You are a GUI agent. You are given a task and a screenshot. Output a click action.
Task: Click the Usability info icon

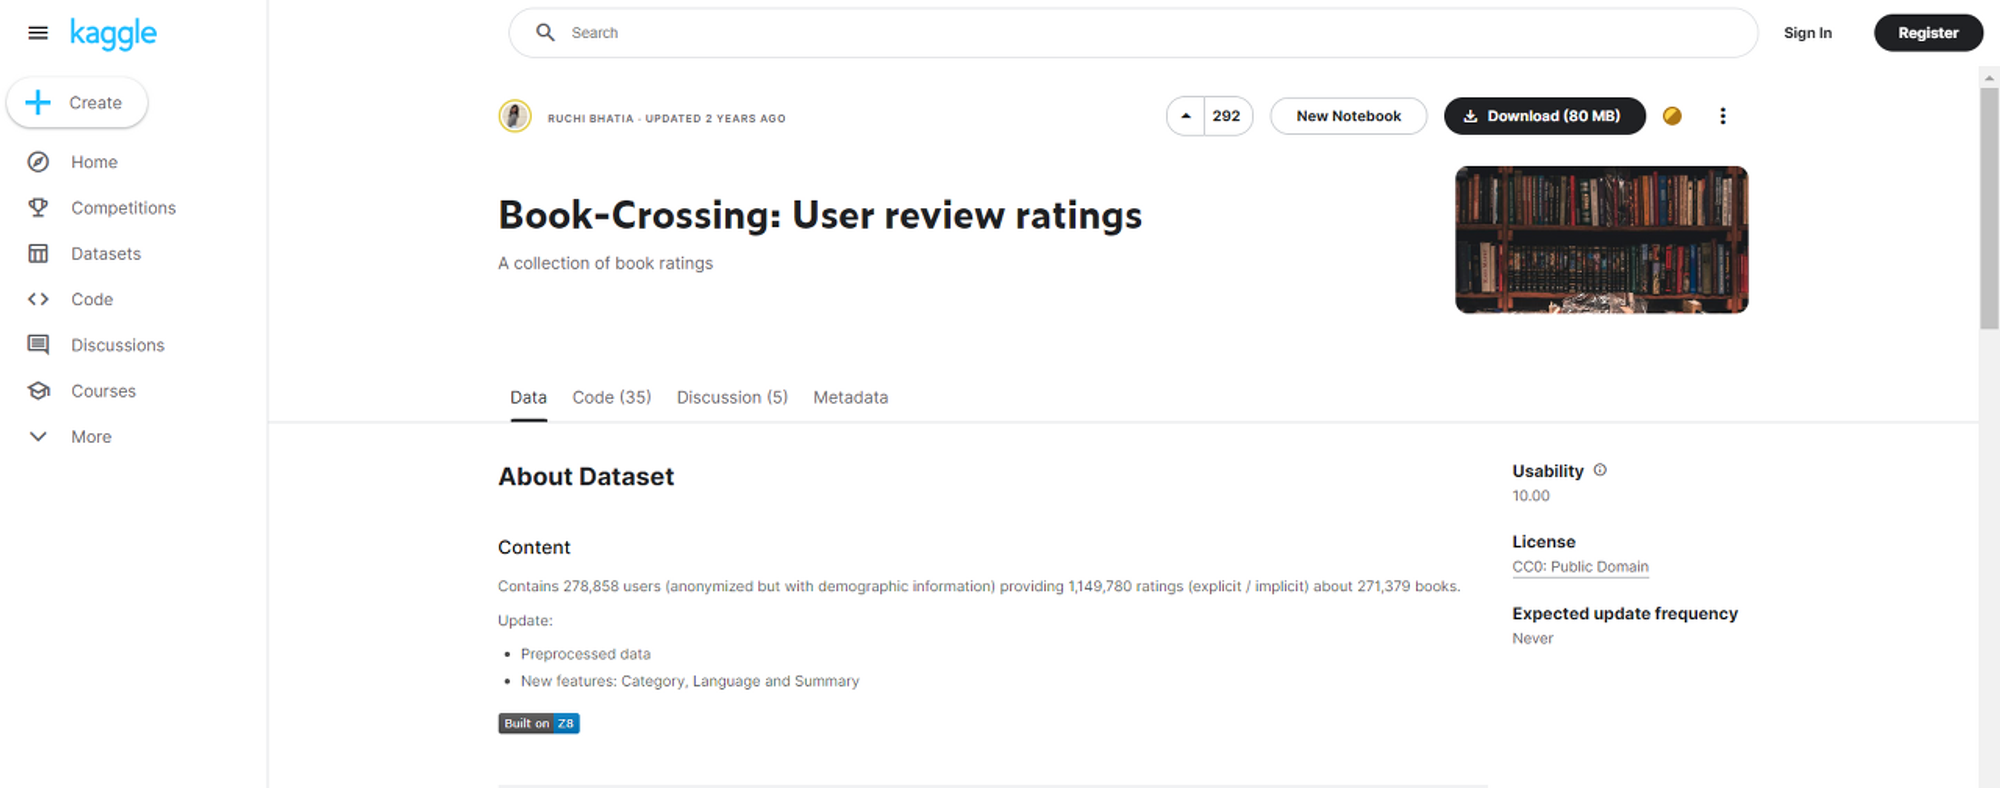point(1600,470)
